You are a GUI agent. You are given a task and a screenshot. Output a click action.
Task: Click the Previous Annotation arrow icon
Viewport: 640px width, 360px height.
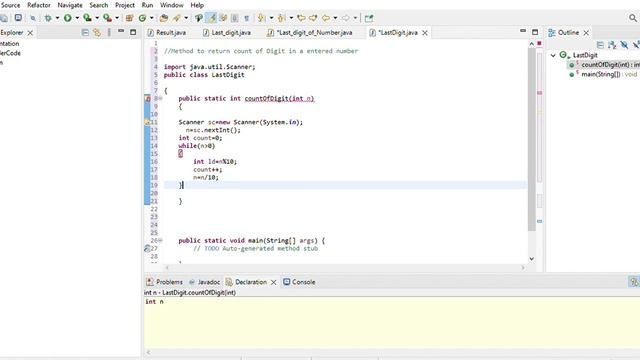click(281, 18)
